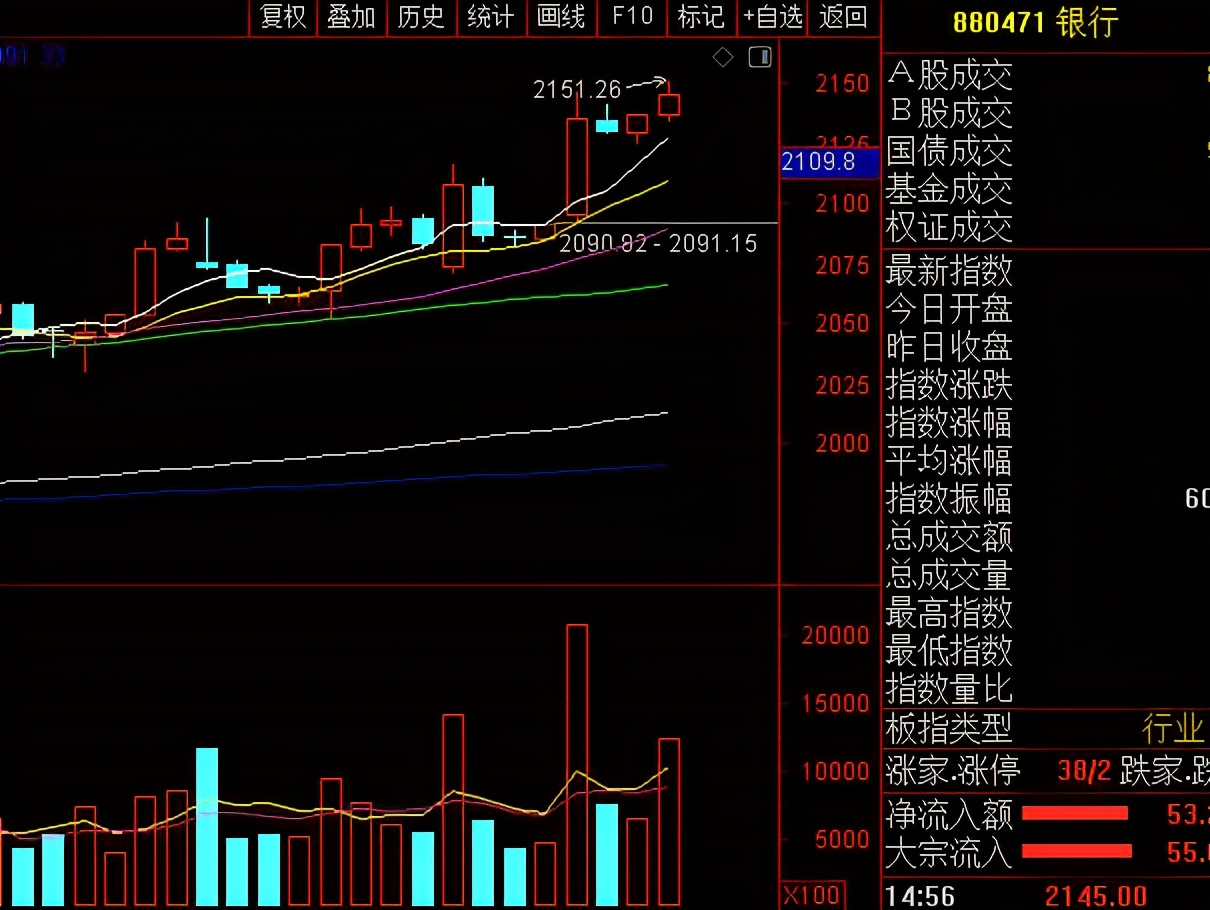The width and height of the screenshot is (1210, 910).
Task: Select the 画线 drawing tool
Action: click(560, 18)
